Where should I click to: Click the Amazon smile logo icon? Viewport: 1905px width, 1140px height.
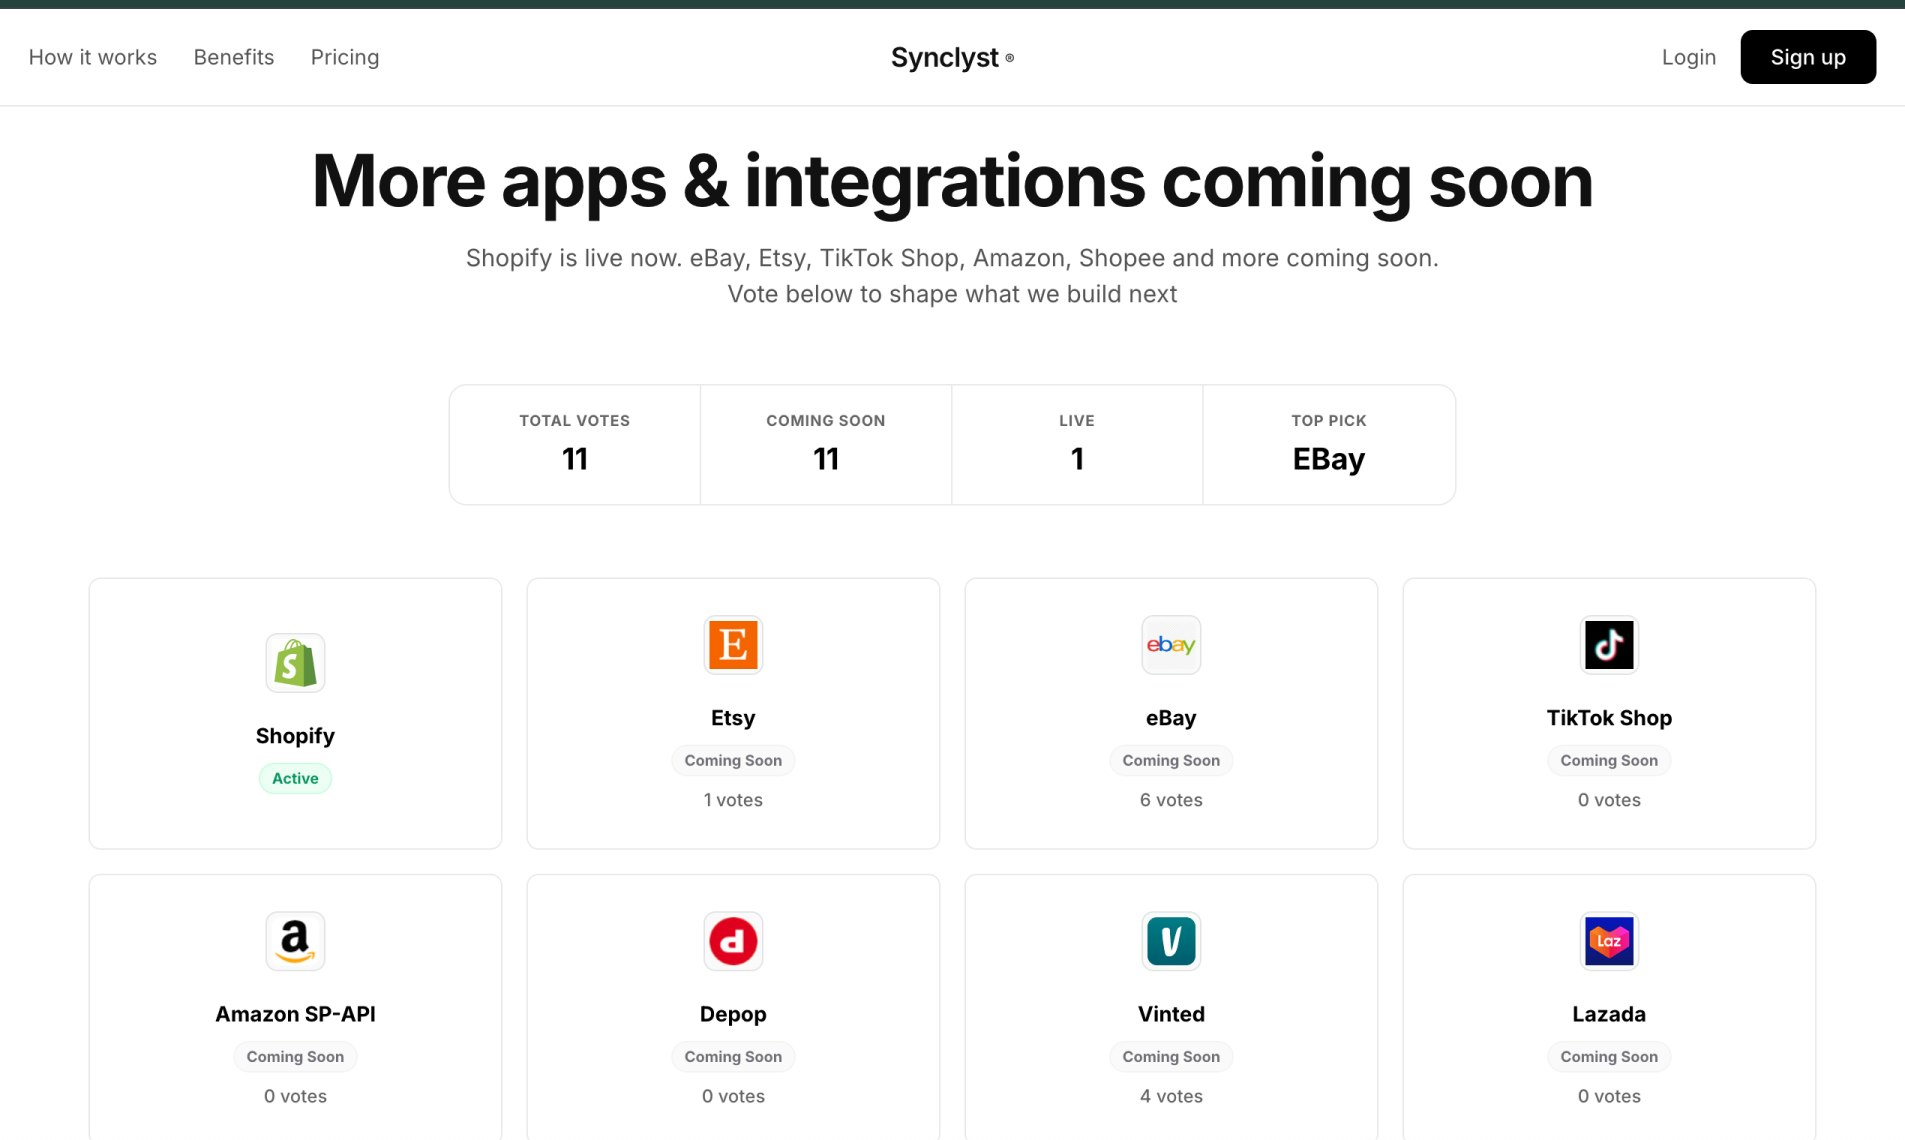pyautogui.click(x=295, y=941)
